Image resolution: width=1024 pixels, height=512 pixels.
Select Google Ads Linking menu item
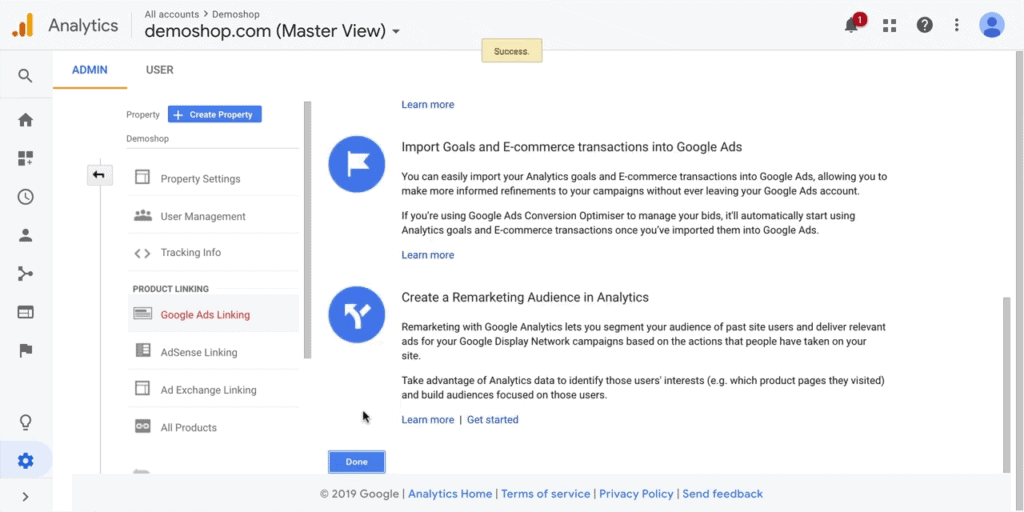tap(214, 314)
